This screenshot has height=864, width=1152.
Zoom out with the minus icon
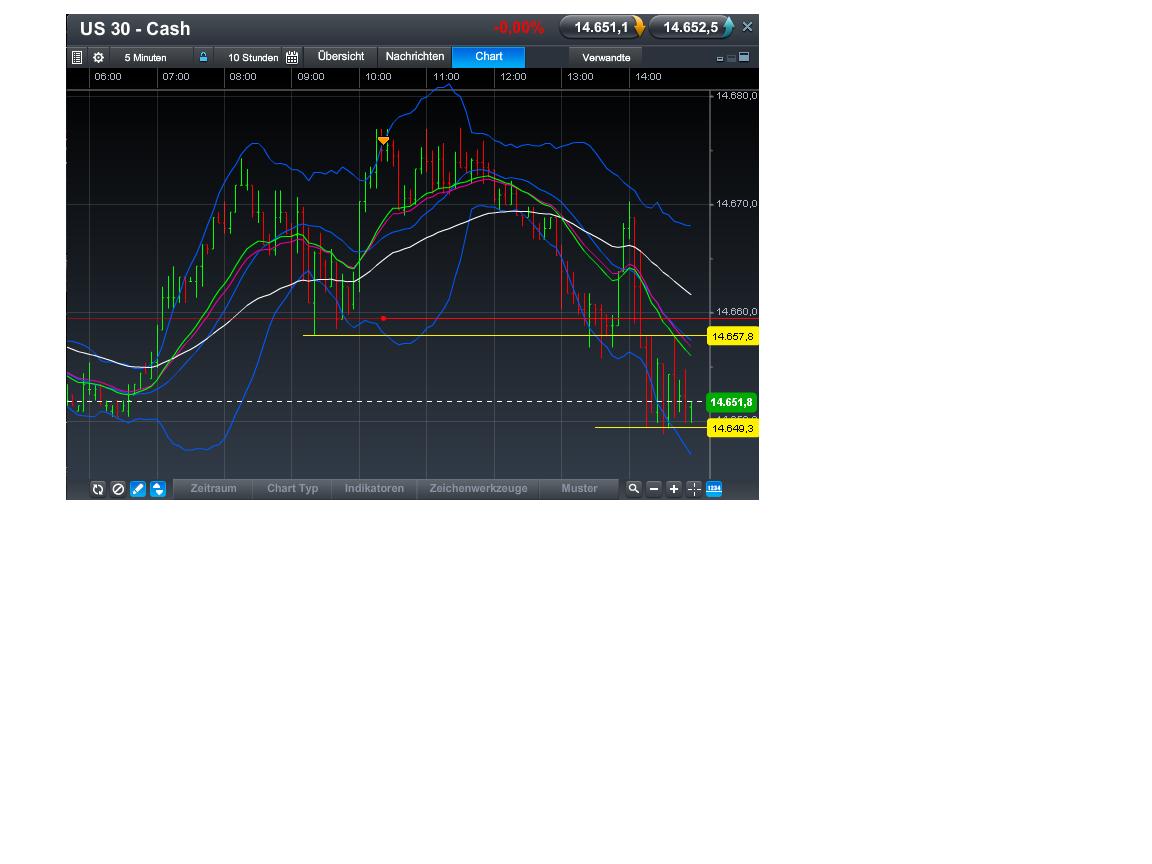654,489
